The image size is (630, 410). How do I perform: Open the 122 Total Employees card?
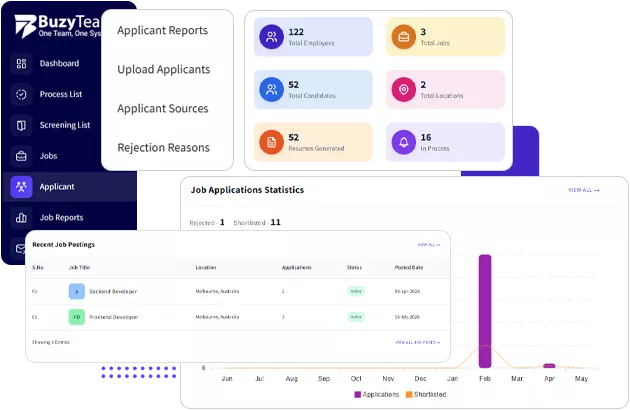point(313,37)
